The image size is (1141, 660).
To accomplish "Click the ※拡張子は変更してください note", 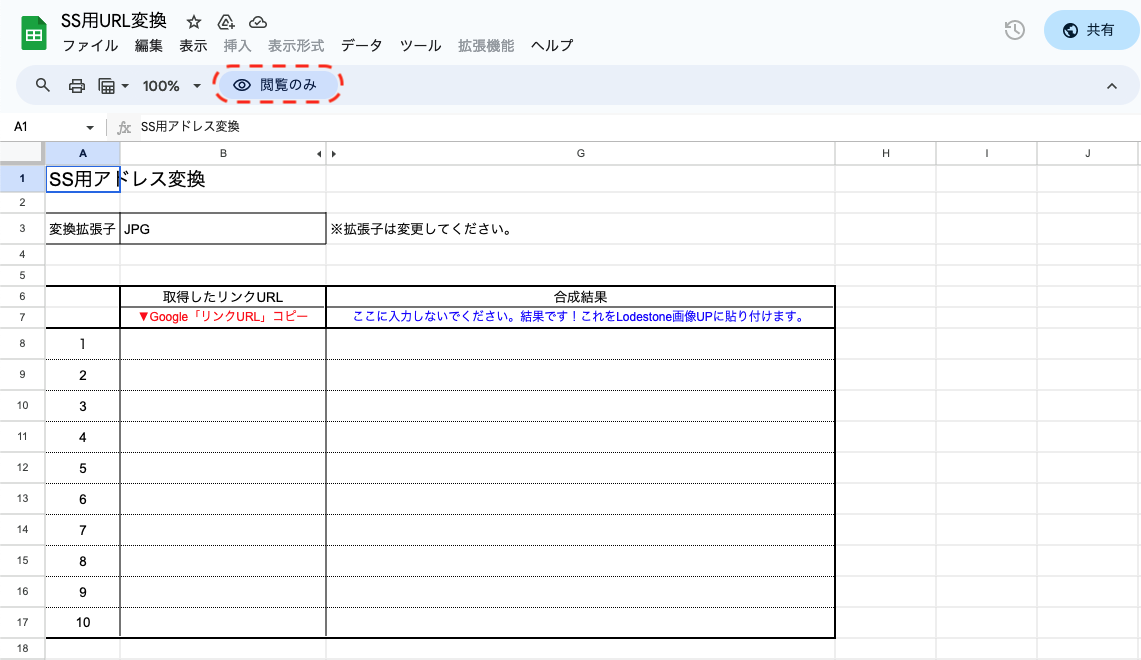I will (421, 229).
